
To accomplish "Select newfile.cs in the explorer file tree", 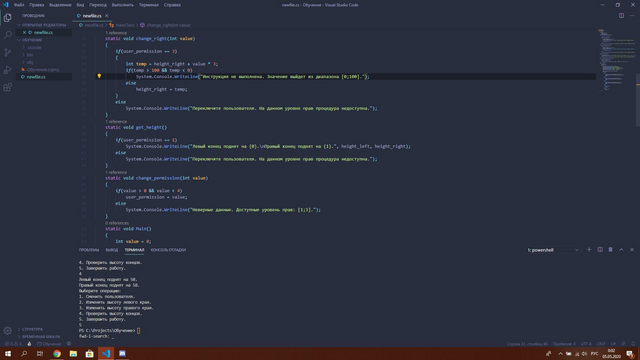I will pyautogui.click(x=36, y=77).
